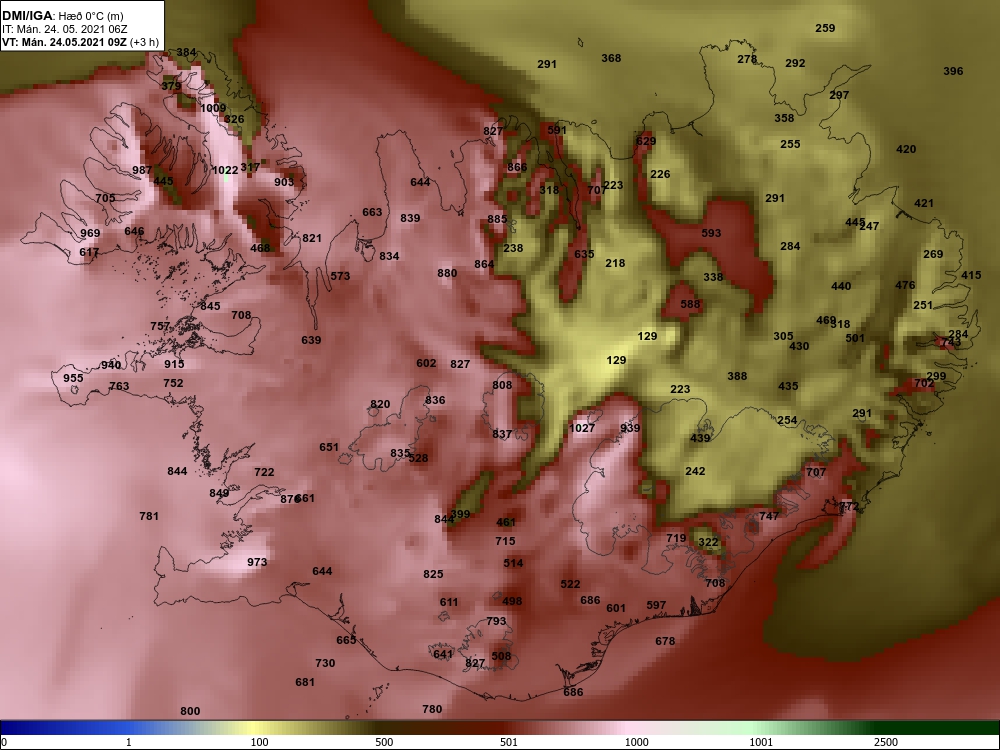Select the 772 map value
Image resolution: width=1000 pixels, height=750 pixels.
click(x=849, y=506)
